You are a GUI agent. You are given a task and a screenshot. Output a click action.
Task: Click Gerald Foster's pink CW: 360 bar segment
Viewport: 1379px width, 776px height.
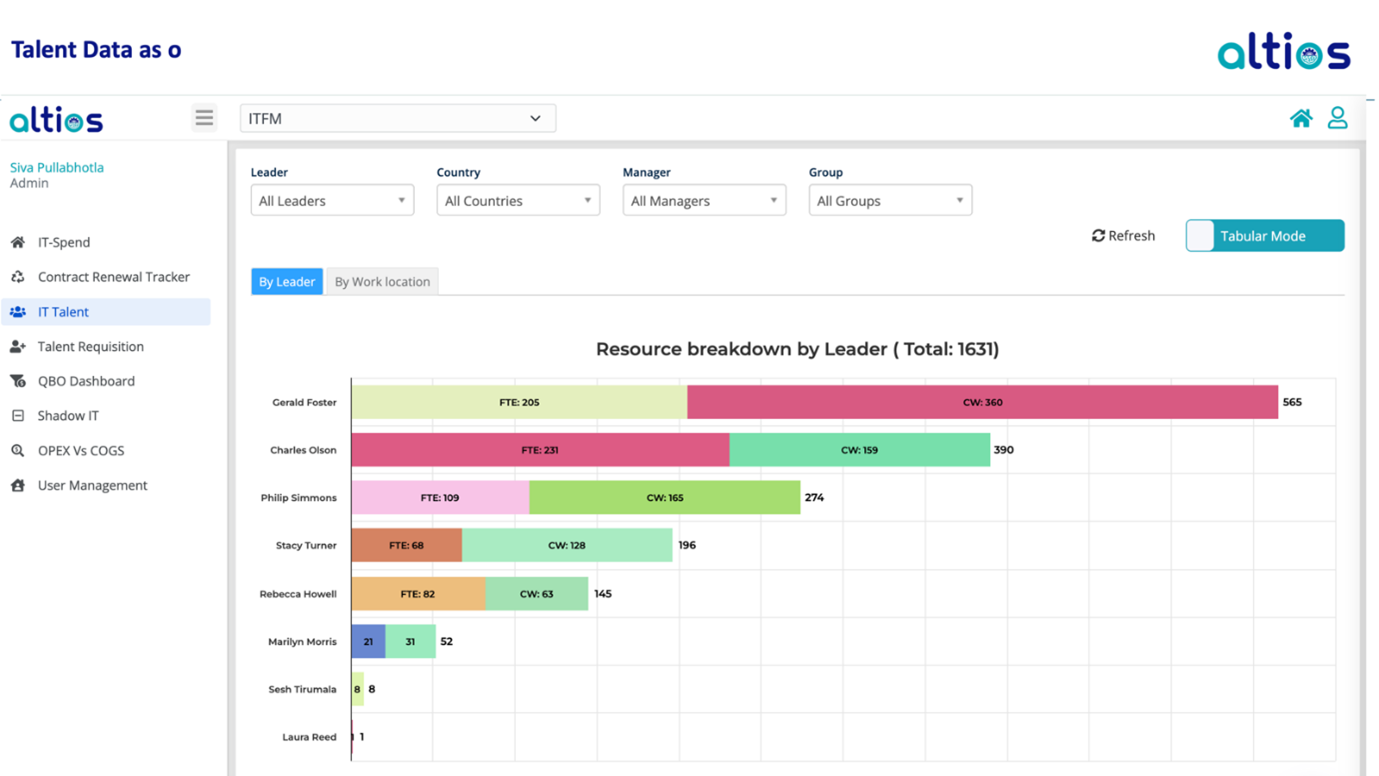(980, 401)
